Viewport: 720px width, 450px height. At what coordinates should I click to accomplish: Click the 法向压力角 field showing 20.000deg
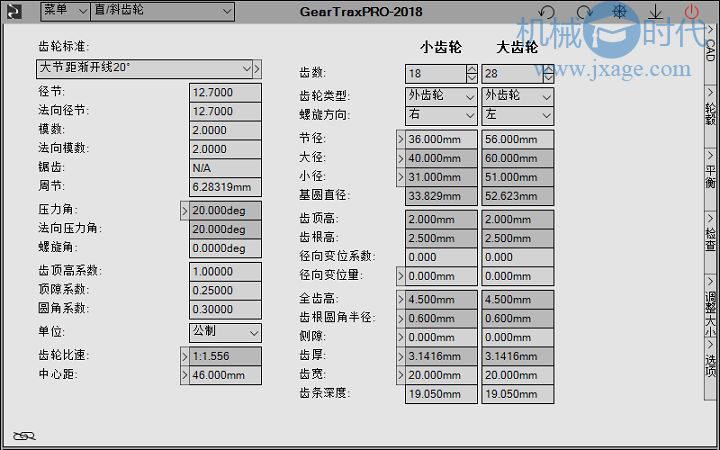(225, 230)
